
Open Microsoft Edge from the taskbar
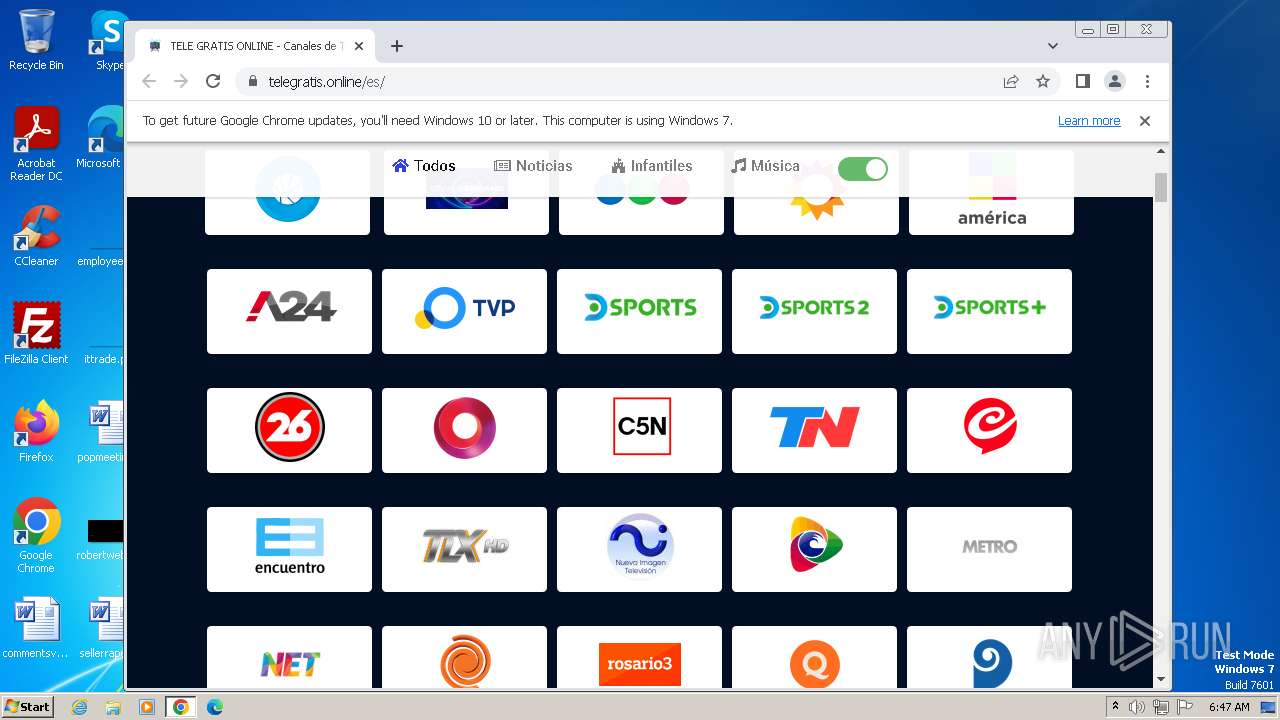click(x=214, y=707)
